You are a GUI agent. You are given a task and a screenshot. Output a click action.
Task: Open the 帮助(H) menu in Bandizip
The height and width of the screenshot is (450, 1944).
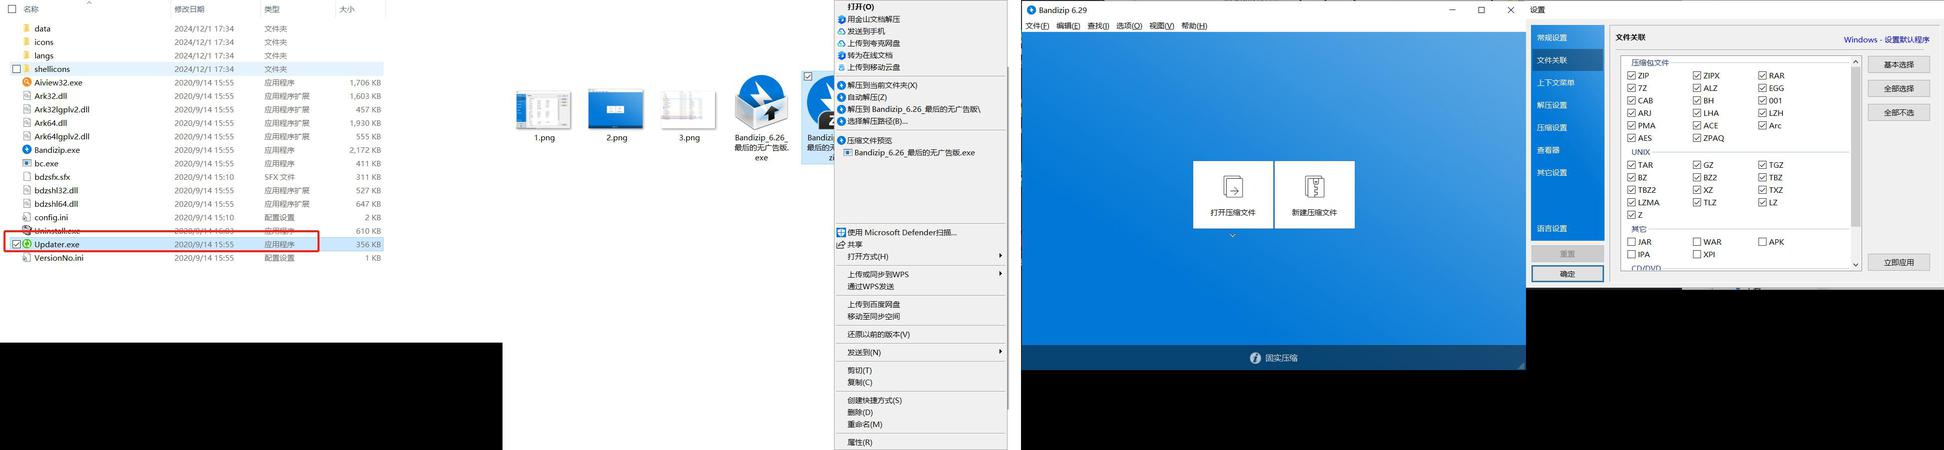[1194, 26]
